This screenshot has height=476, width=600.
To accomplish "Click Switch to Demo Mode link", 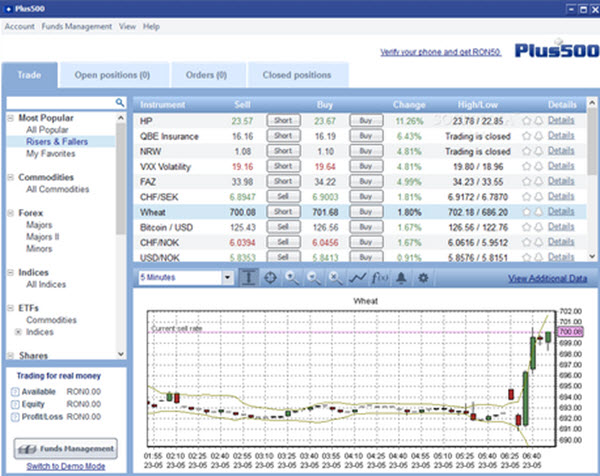I will [66, 466].
